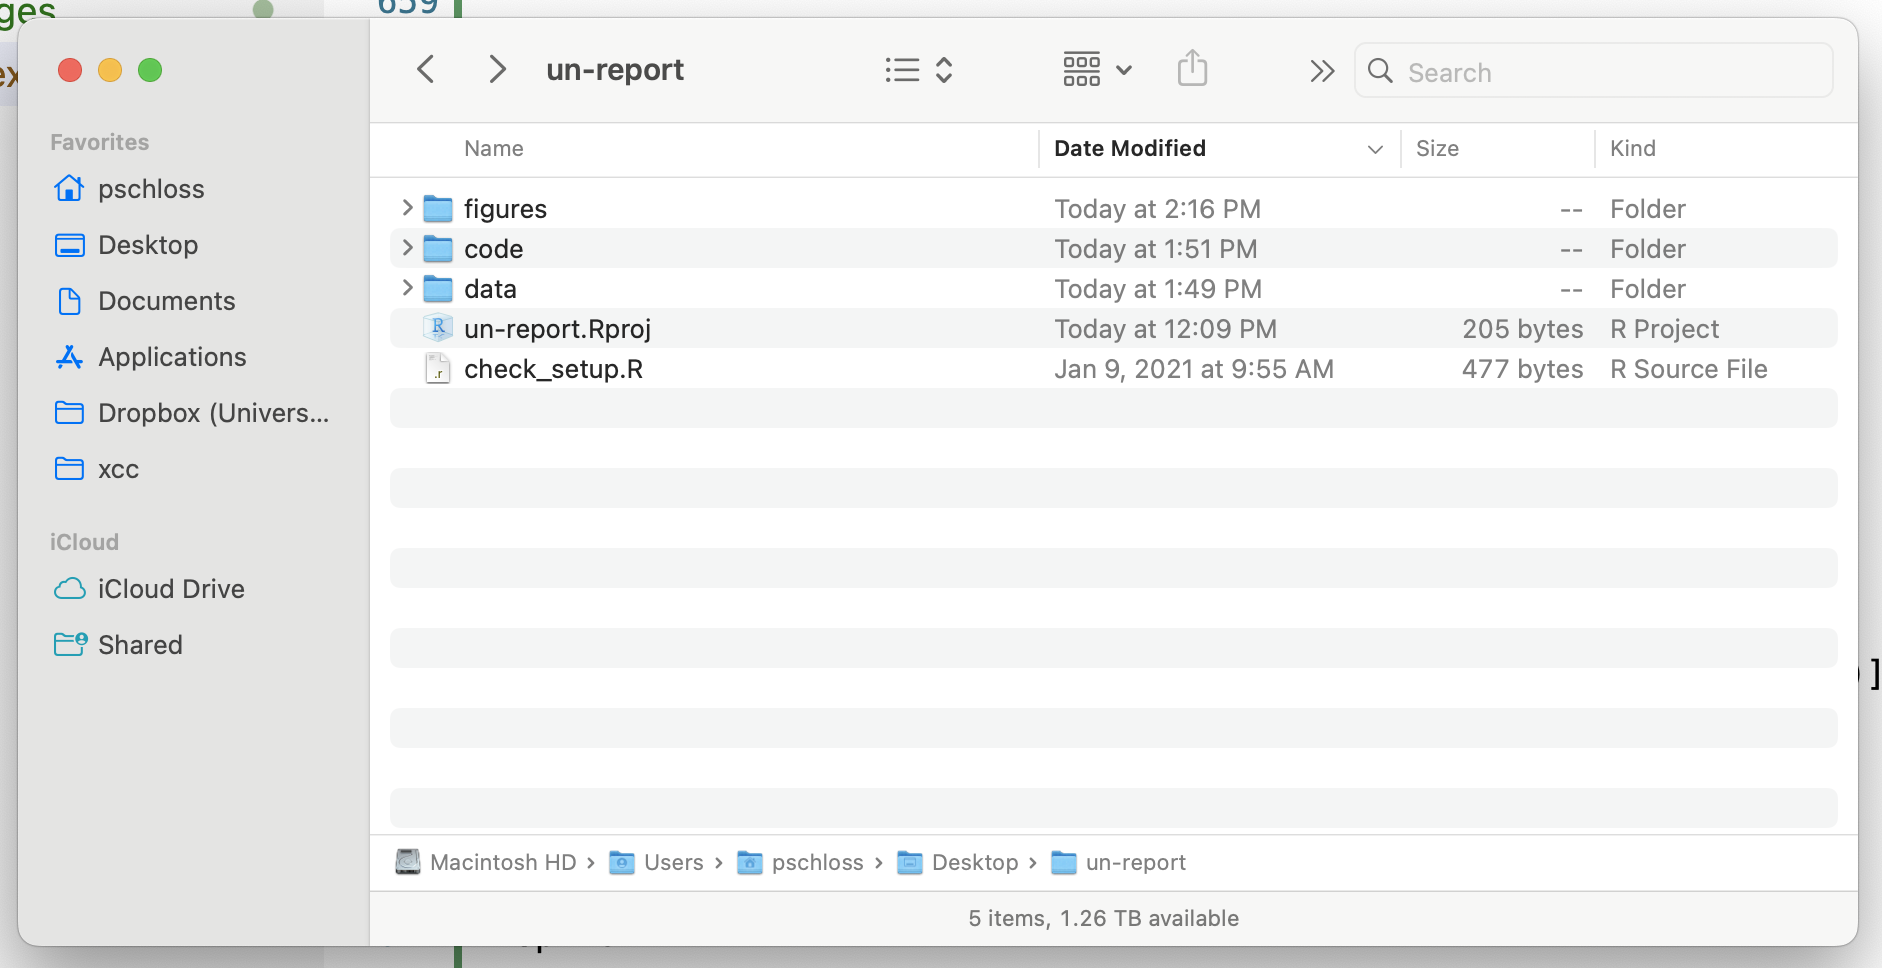Expand the code folder disclosure arrow

tap(407, 248)
